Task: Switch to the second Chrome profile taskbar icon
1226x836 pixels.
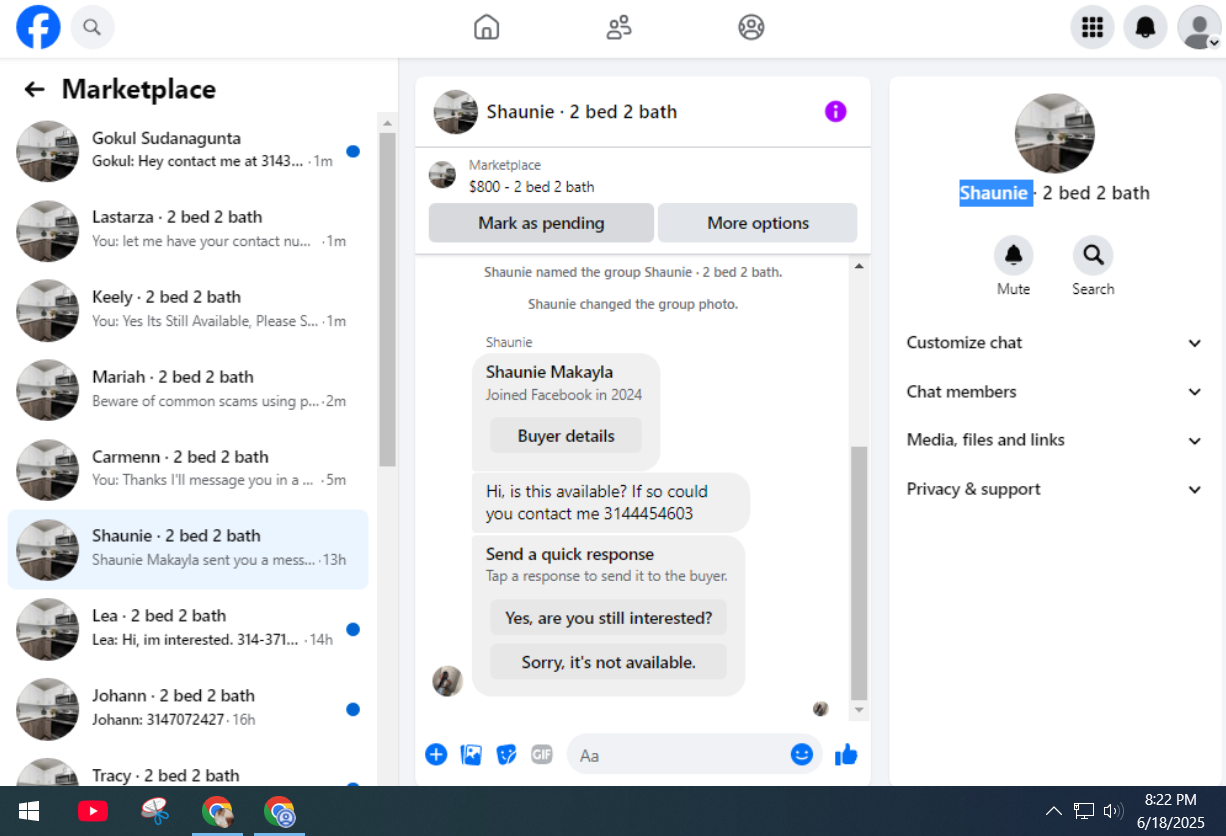Action: 279,811
